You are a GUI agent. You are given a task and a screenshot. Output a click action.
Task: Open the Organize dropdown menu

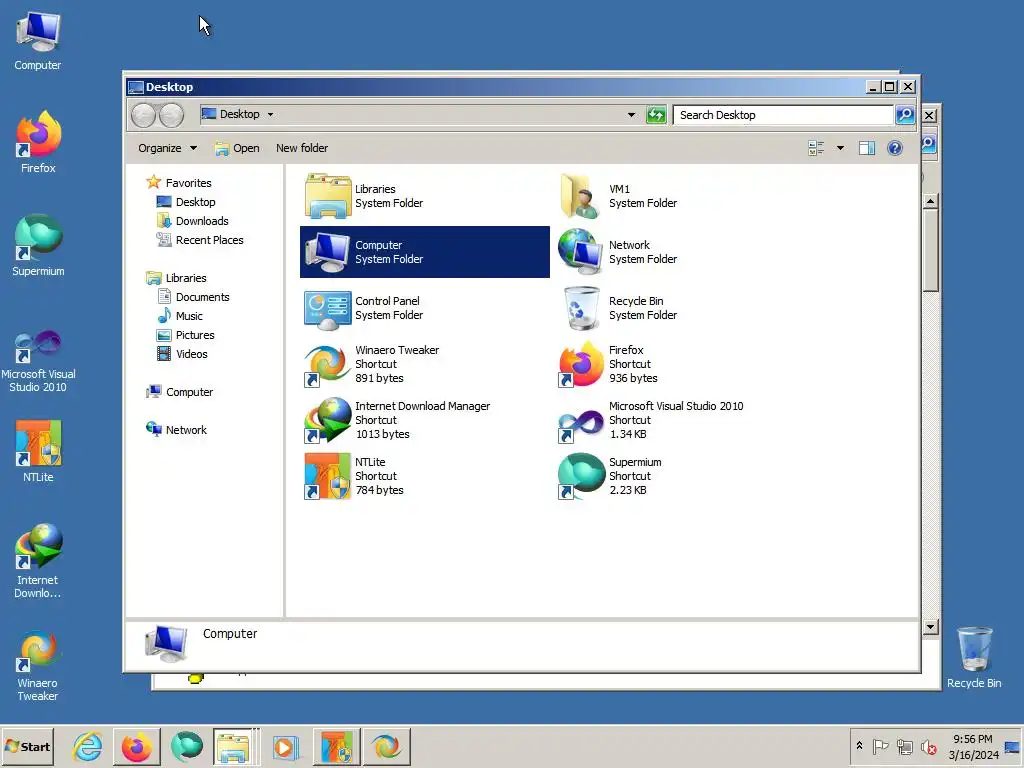[x=167, y=148]
